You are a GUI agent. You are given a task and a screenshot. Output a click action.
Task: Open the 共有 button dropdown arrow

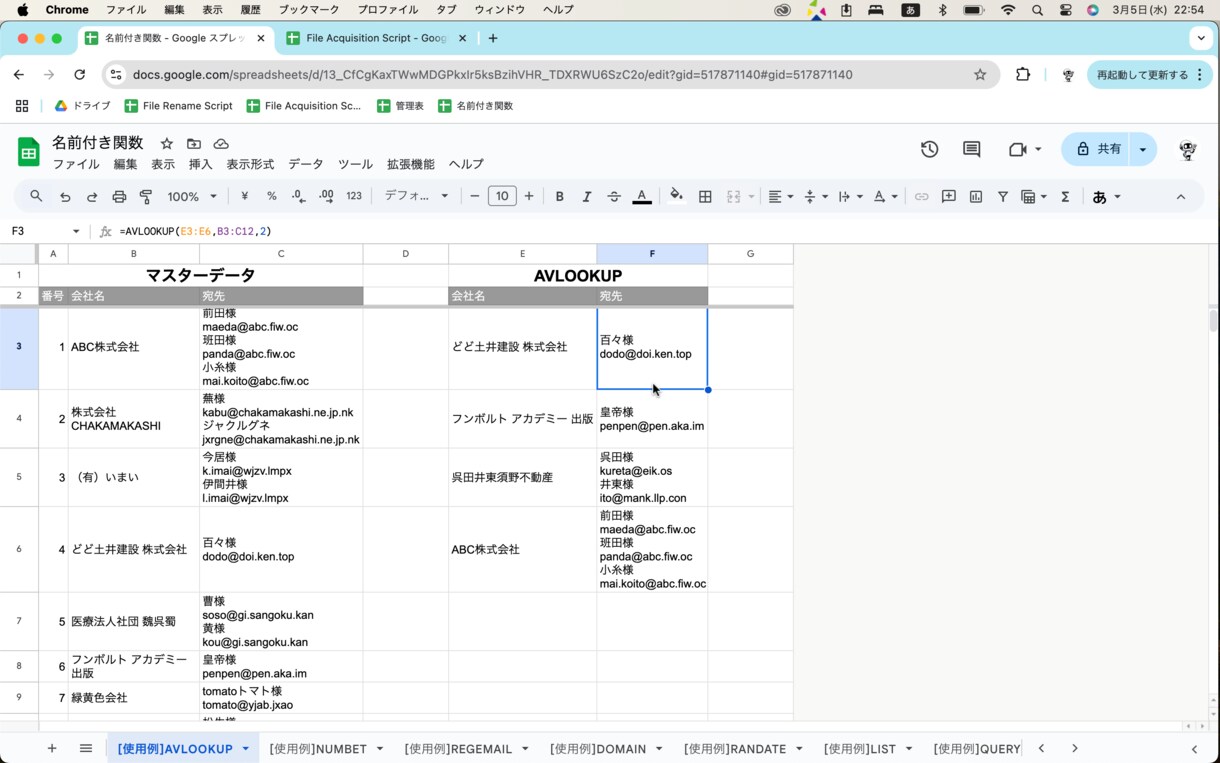1143,149
